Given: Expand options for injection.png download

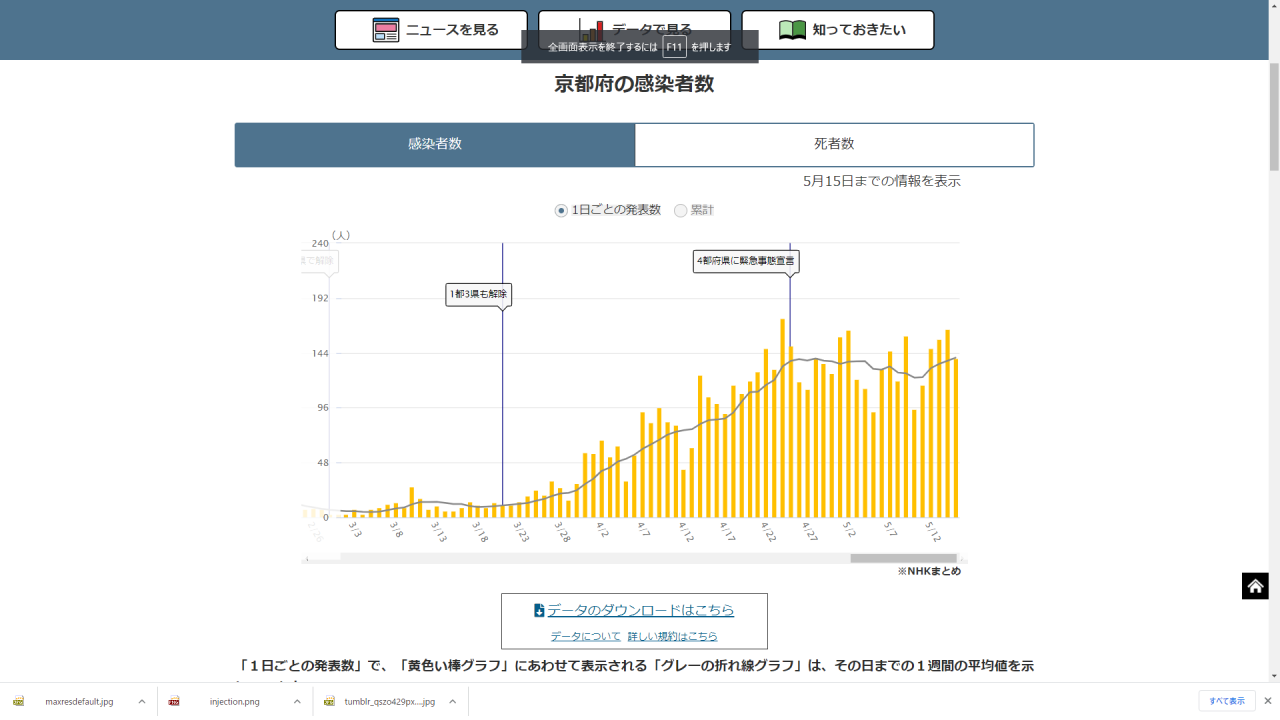Looking at the screenshot, I should 297,701.
